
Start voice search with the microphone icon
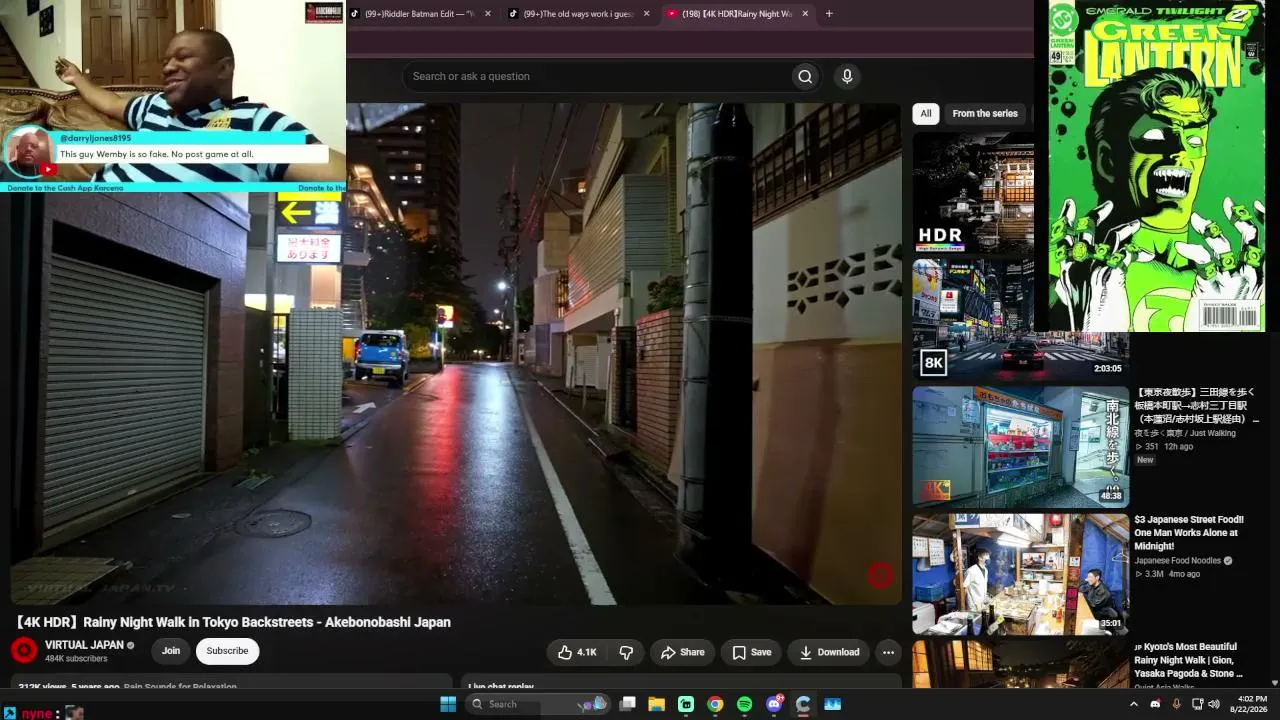847,76
